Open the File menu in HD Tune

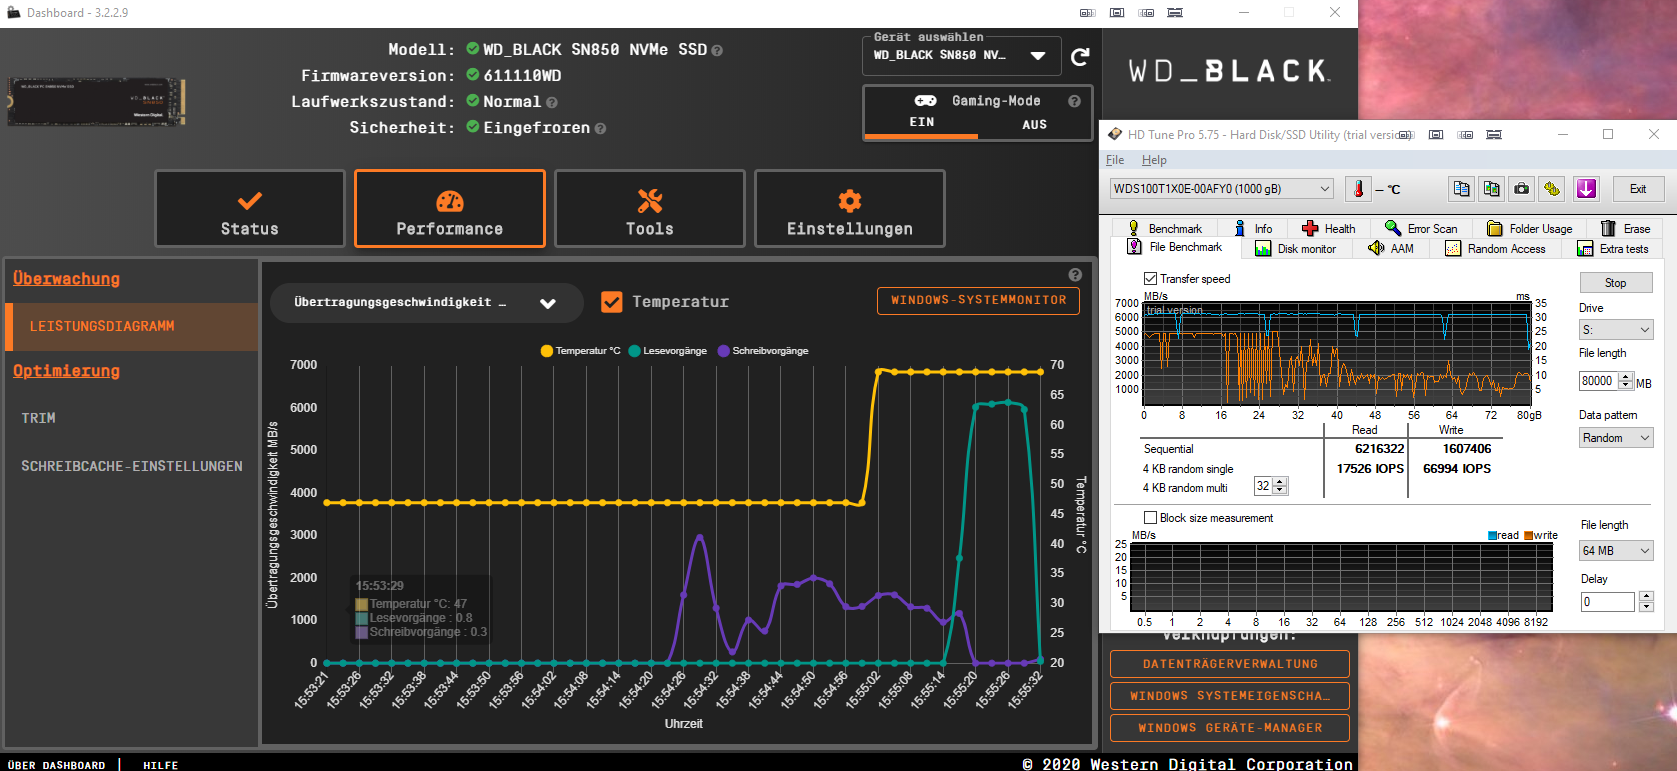(1115, 160)
